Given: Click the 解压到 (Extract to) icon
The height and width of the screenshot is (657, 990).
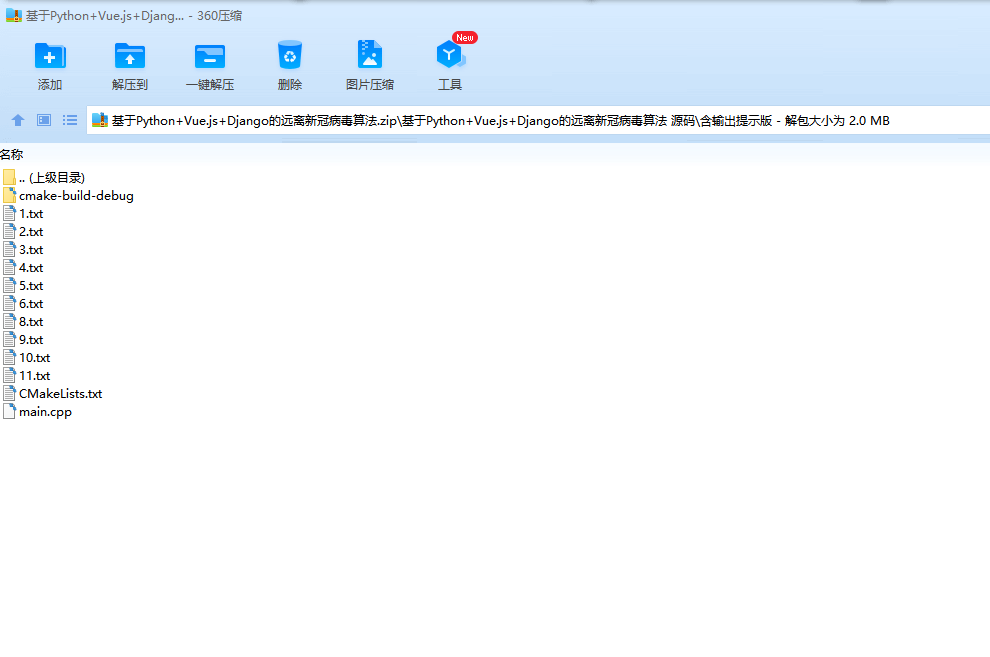Looking at the screenshot, I should coord(129,56).
